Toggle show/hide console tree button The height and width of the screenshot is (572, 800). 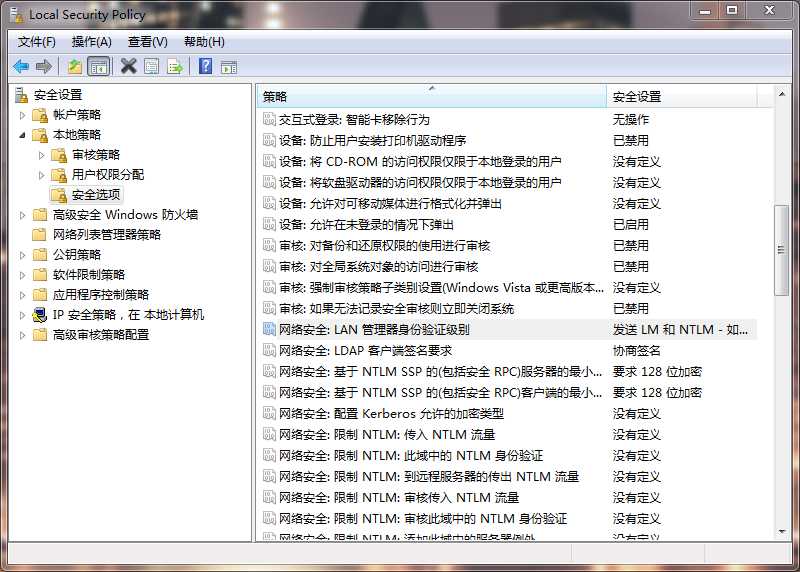tap(98, 66)
